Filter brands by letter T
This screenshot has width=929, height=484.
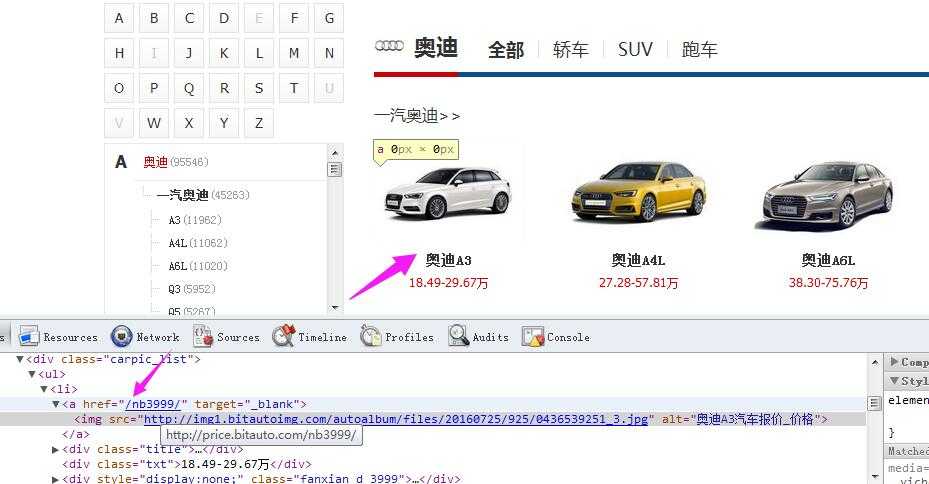(294, 88)
